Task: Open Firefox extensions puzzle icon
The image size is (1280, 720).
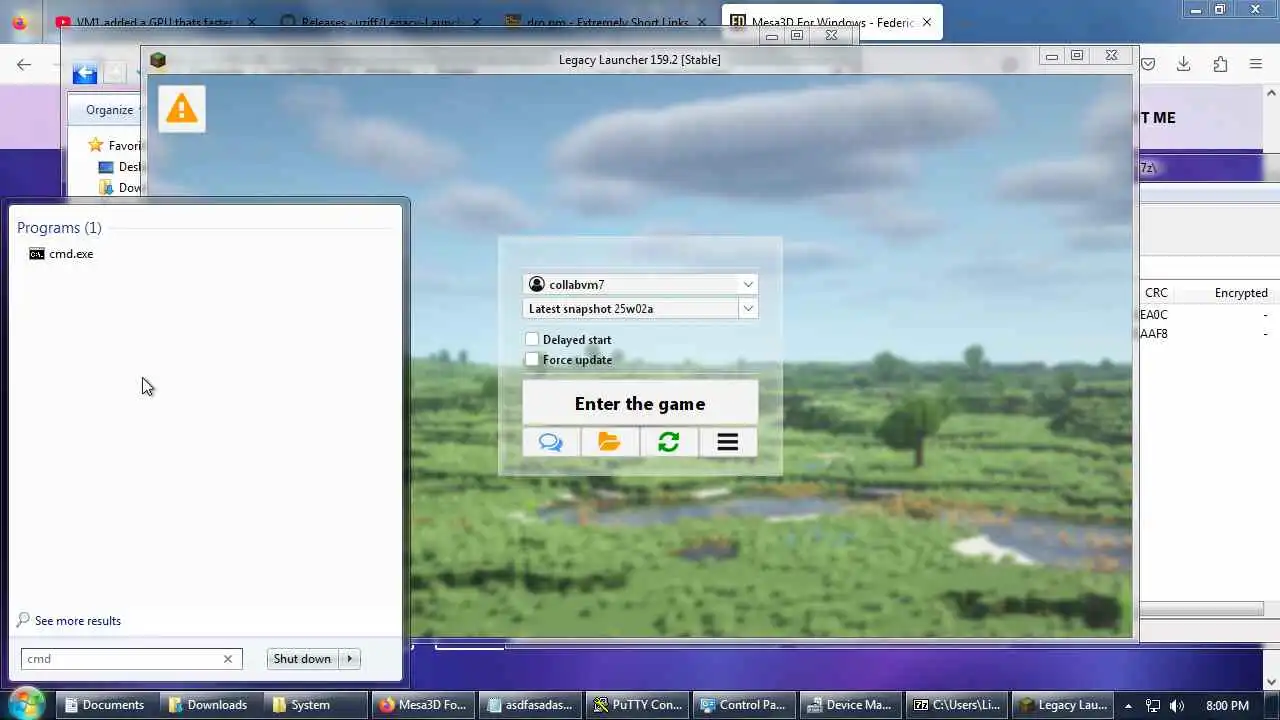Action: (1220, 64)
